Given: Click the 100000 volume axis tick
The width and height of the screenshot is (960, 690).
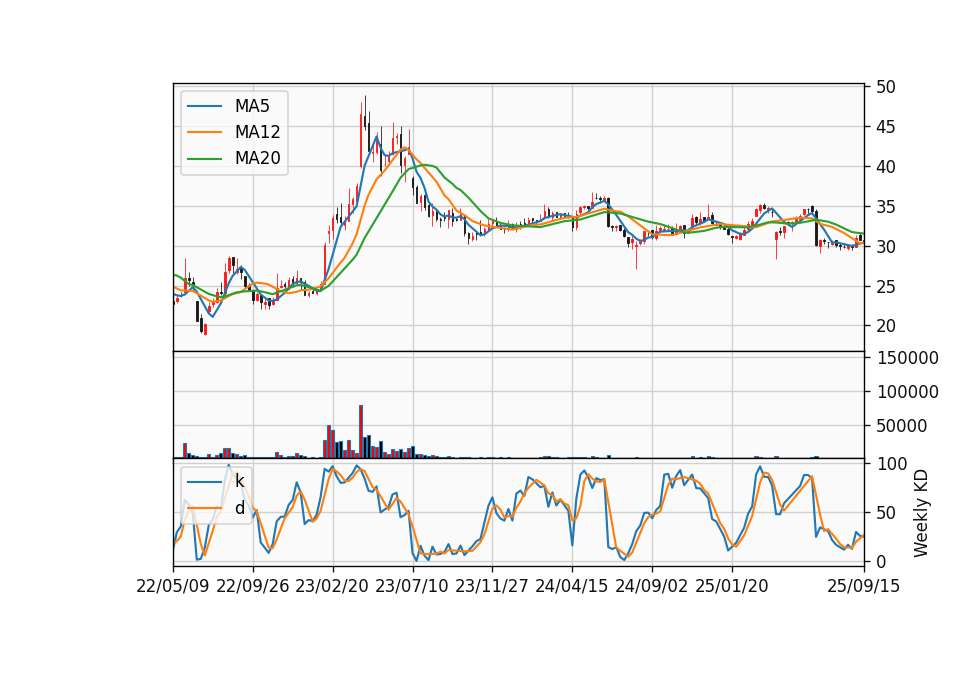Looking at the screenshot, I should pyautogui.click(x=907, y=392).
